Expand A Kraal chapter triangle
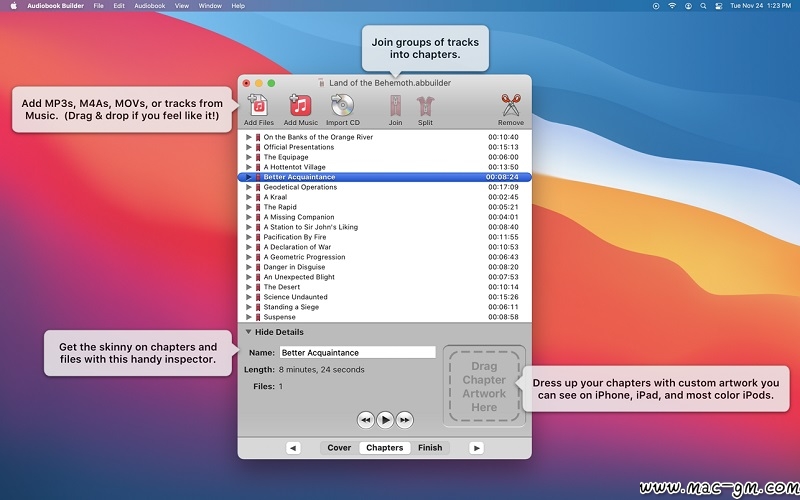Viewport: 800px width, 500px height. click(x=248, y=197)
